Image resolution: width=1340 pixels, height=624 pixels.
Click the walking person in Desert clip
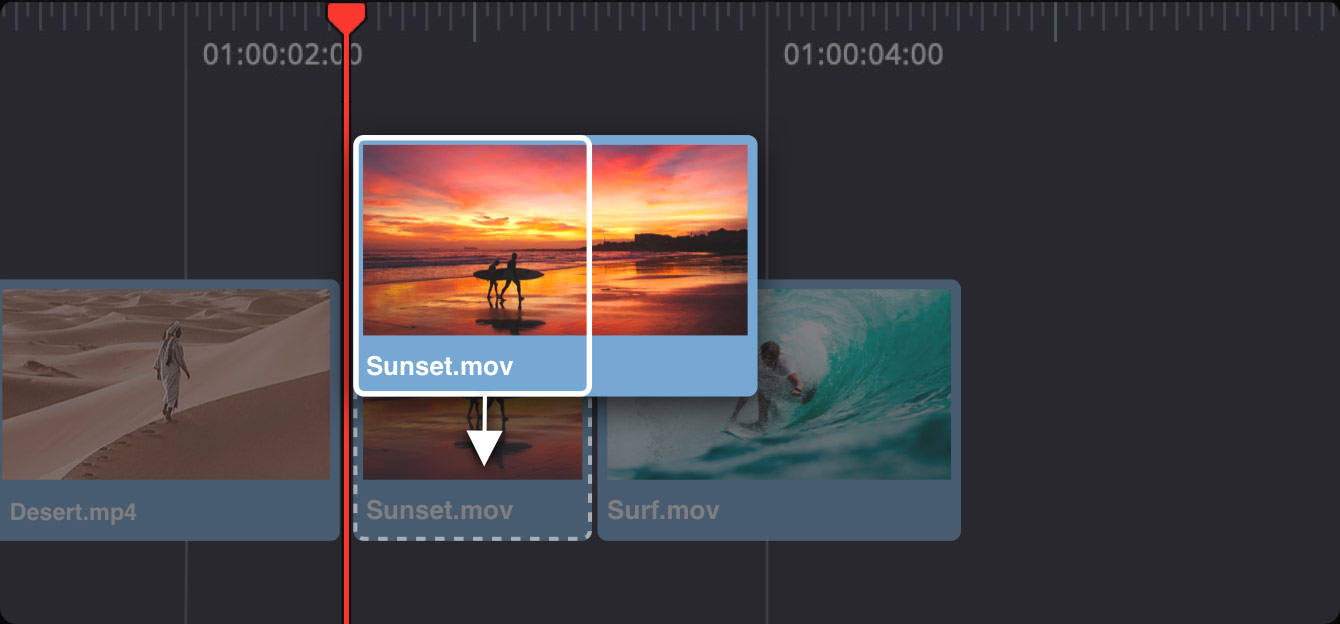point(170,368)
